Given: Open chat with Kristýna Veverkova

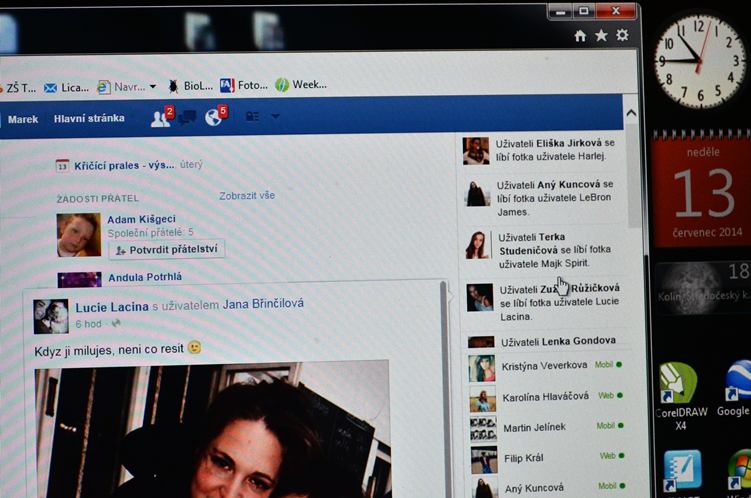Looking at the screenshot, I should coord(547,367).
